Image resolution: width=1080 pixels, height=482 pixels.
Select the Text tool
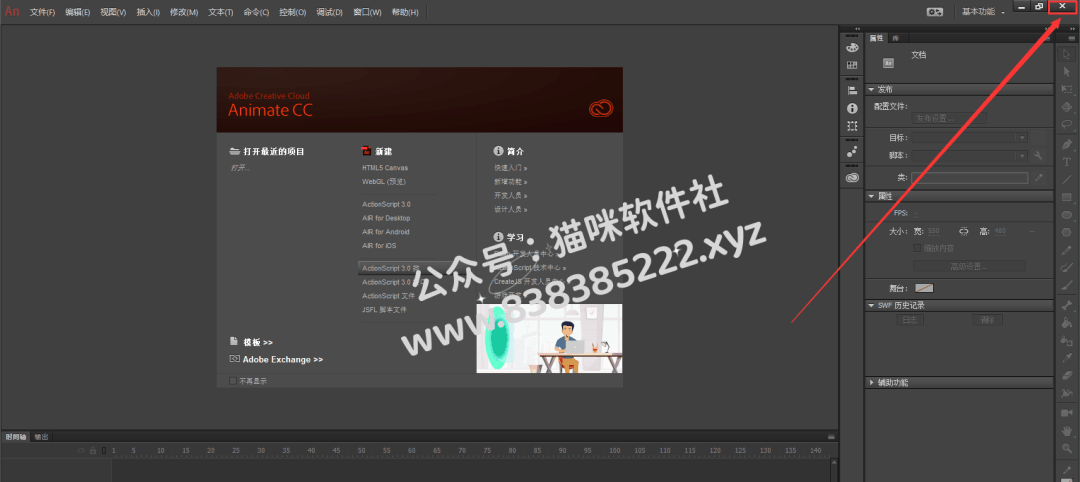tap(1067, 162)
